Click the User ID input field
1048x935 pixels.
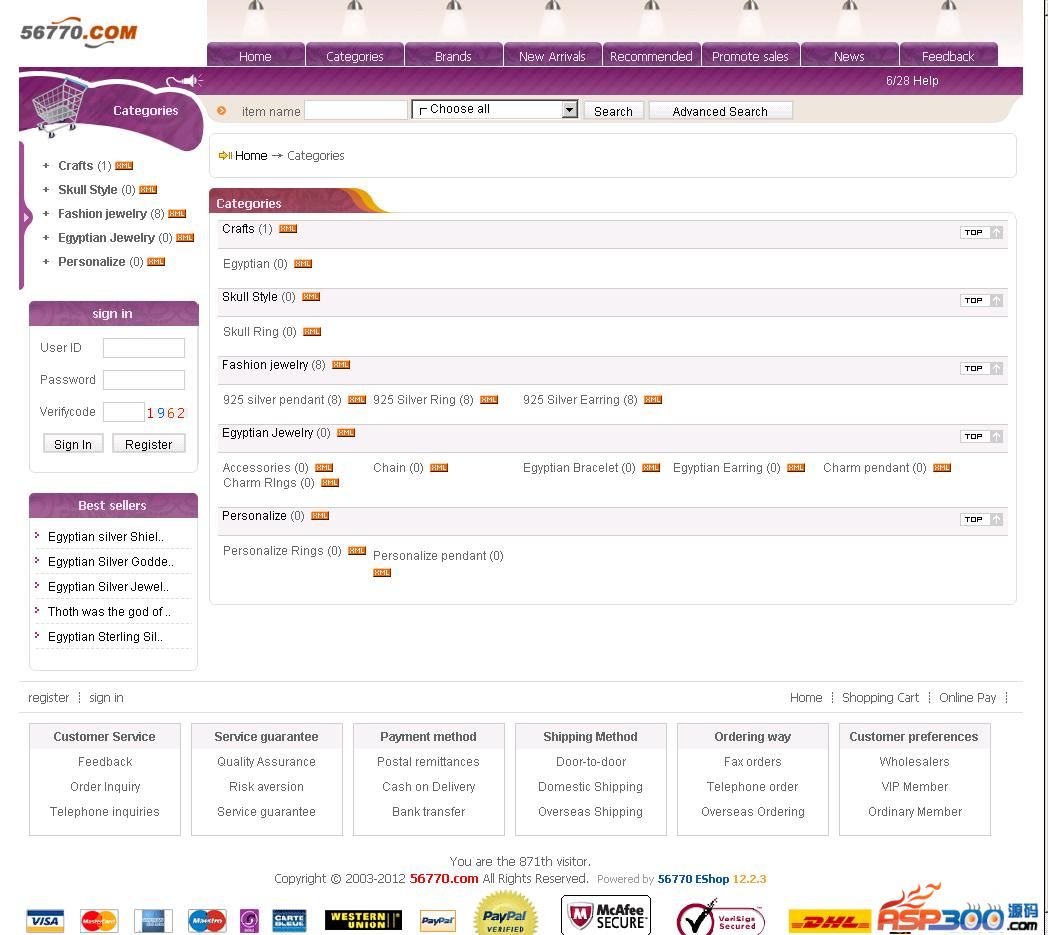click(144, 348)
